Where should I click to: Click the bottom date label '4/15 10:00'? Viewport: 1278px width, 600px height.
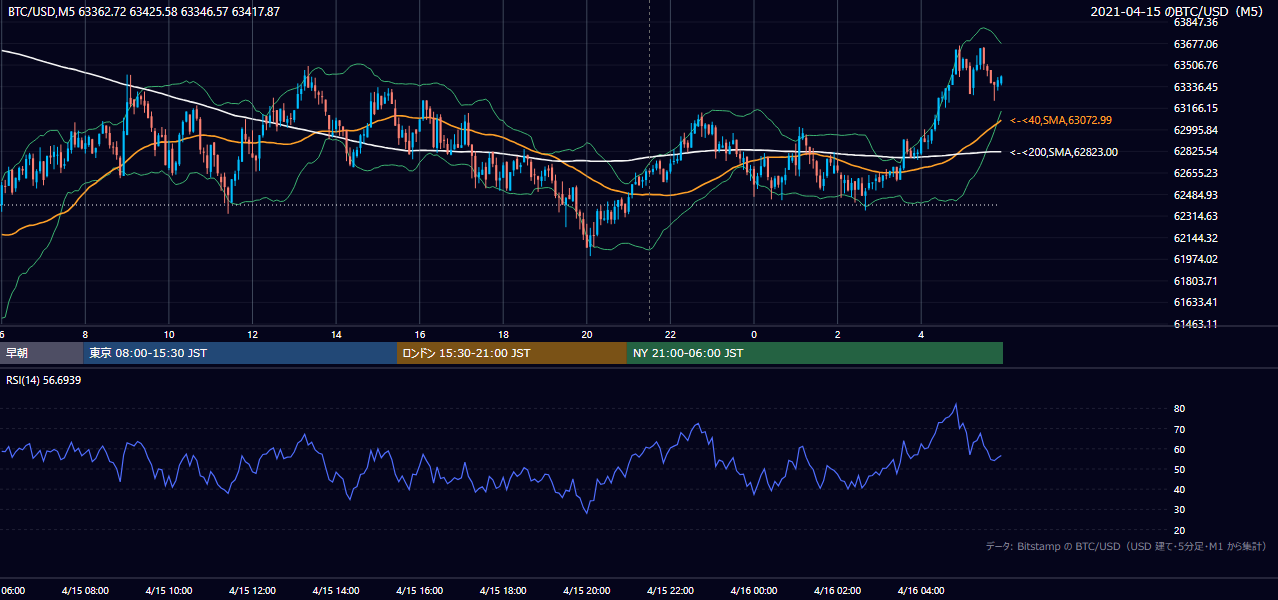pyautogui.click(x=168, y=591)
